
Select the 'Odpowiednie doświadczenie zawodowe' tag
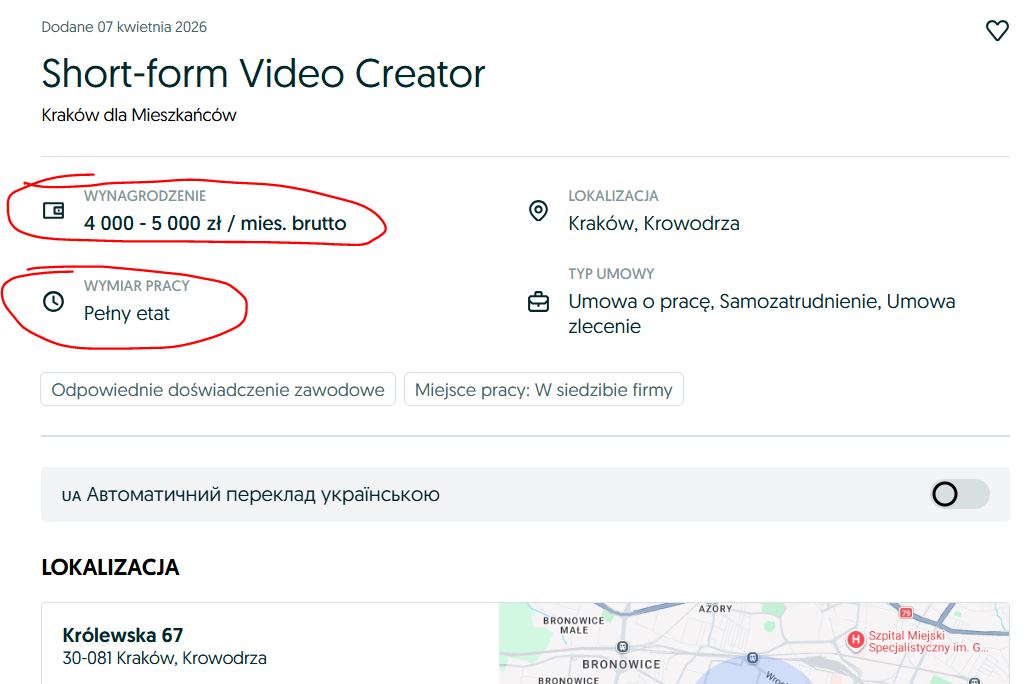218,389
